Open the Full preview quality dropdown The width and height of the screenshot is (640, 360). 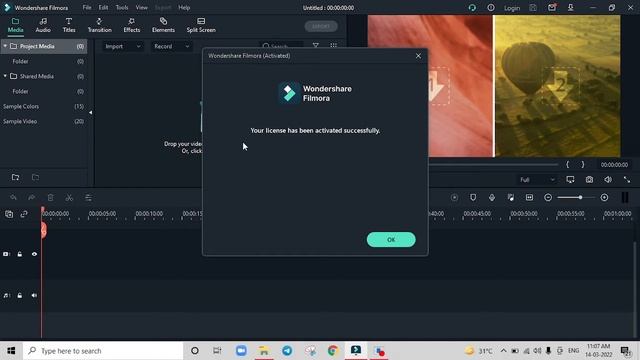(537, 180)
